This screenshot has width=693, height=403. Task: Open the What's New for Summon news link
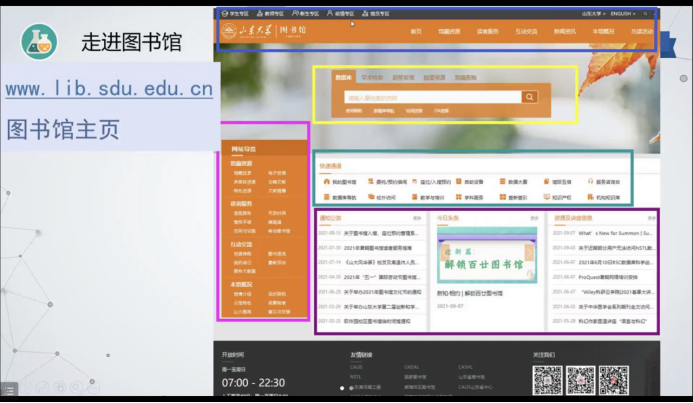point(615,232)
